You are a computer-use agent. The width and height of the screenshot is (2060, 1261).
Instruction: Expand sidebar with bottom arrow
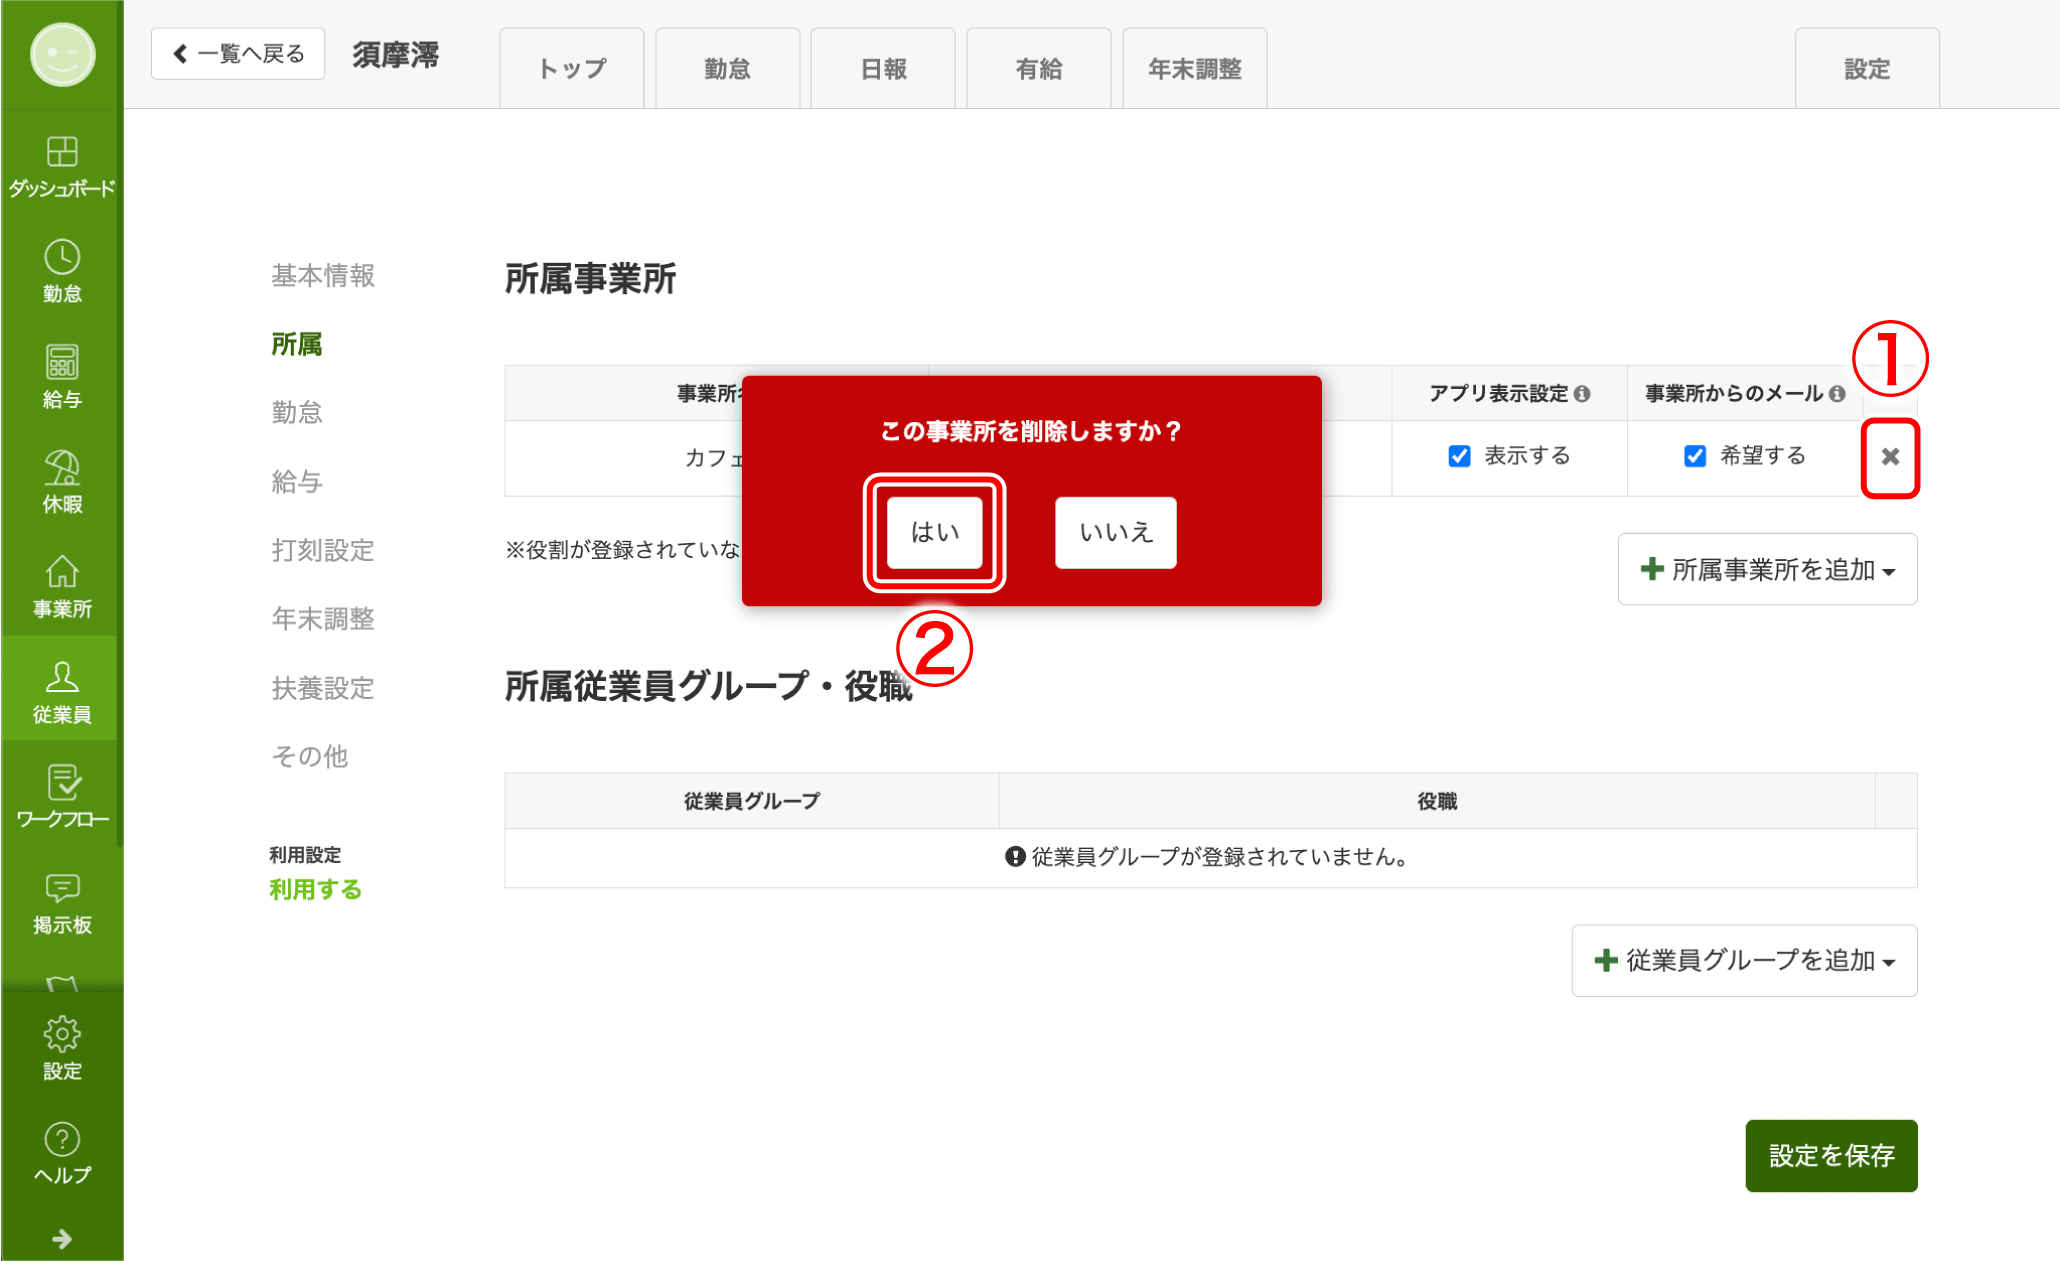click(x=62, y=1239)
